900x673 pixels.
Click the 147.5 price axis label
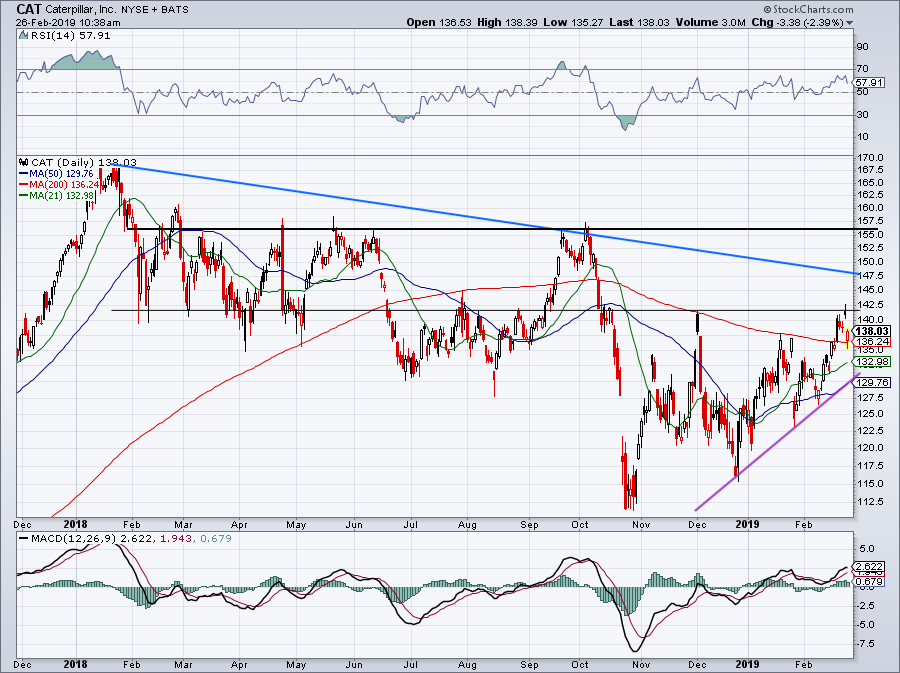click(x=871, y=275)
